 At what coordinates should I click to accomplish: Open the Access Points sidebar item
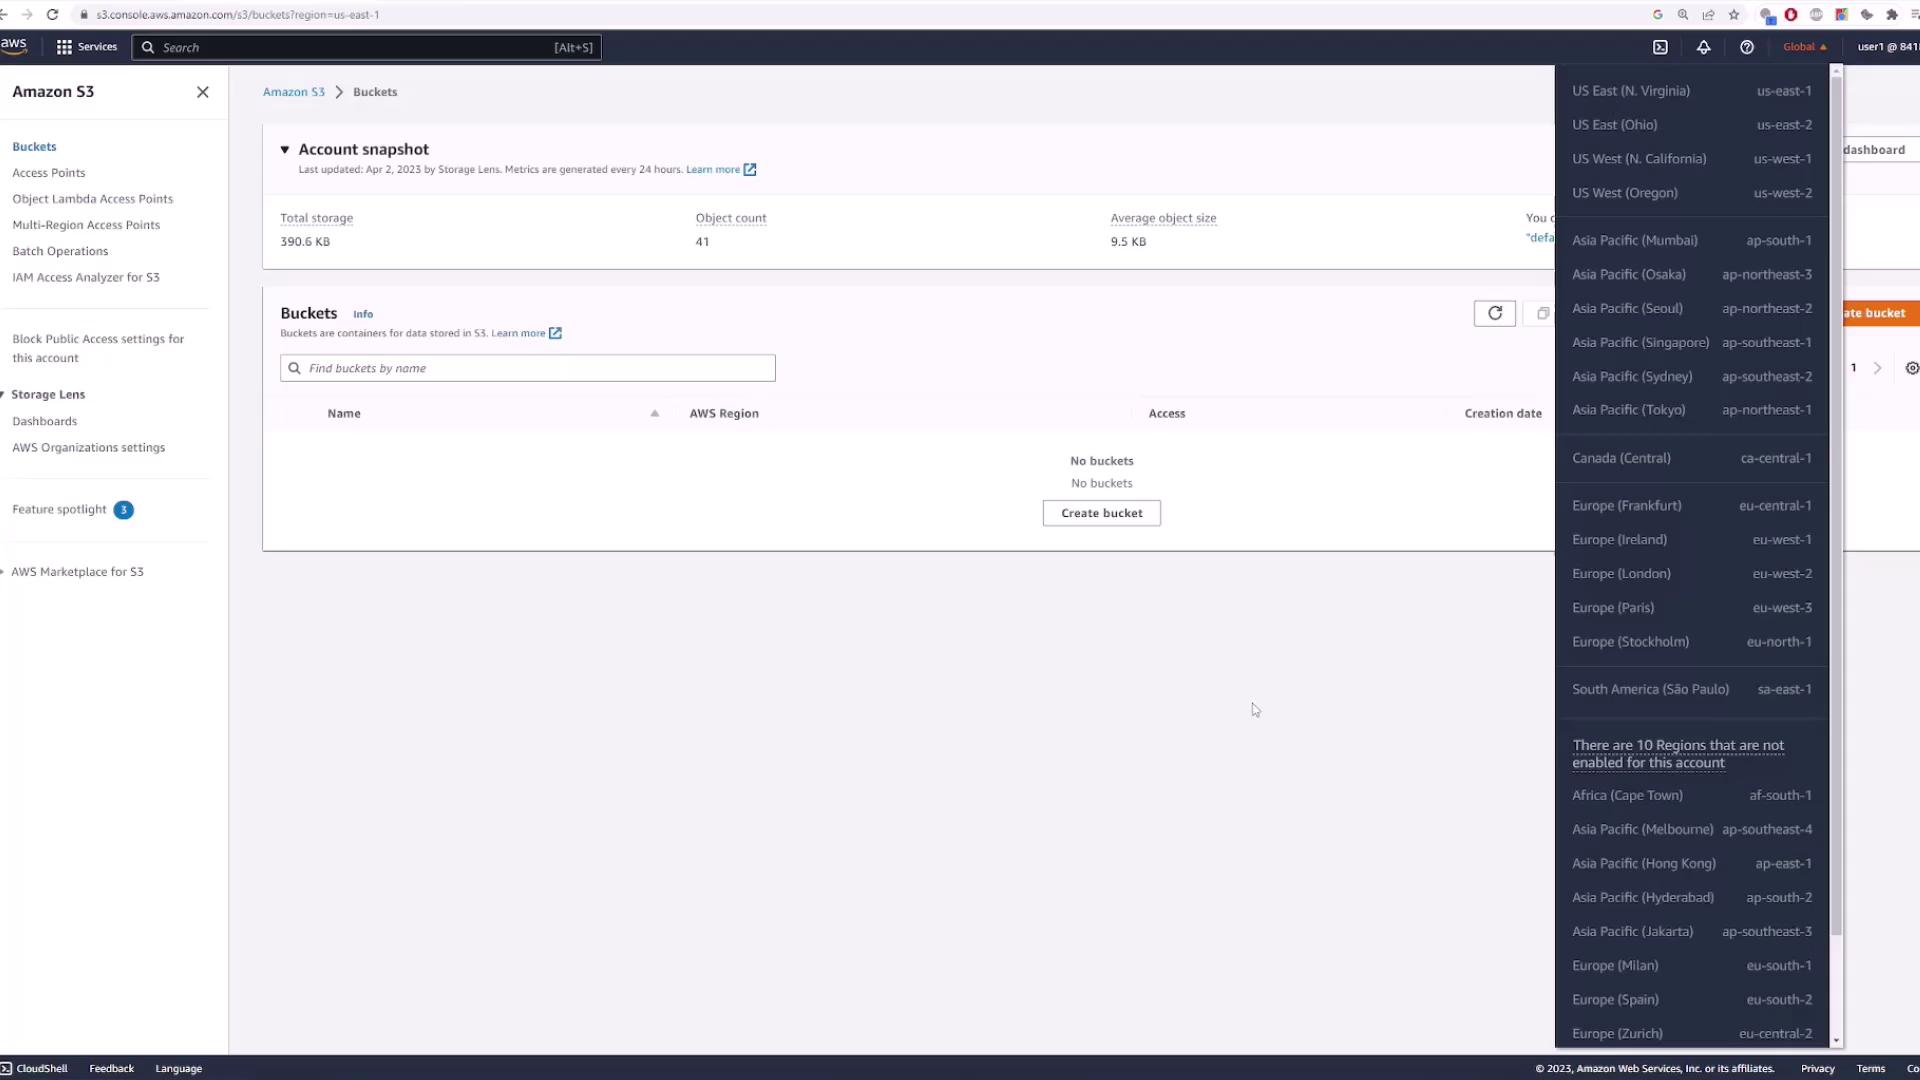49,173
